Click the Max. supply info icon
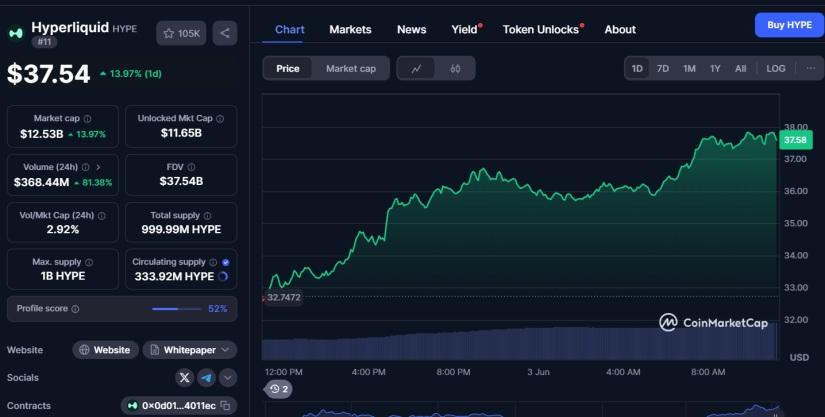The width and height of the screenshot is (825, 417). click(89, 262)
